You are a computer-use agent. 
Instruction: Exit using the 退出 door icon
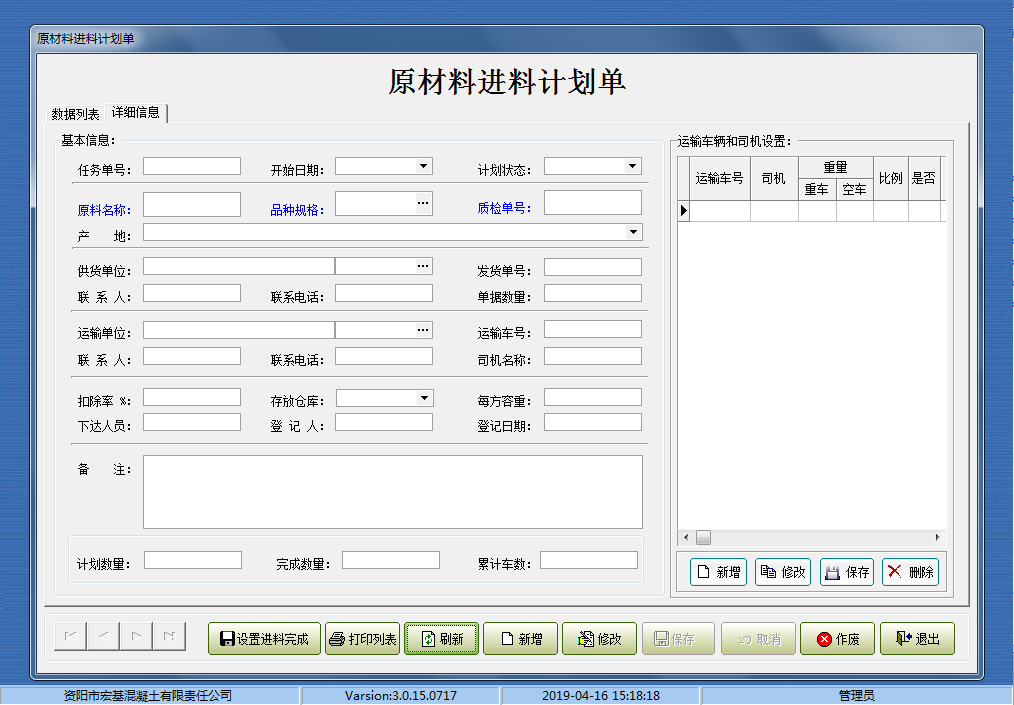(902, 638)
